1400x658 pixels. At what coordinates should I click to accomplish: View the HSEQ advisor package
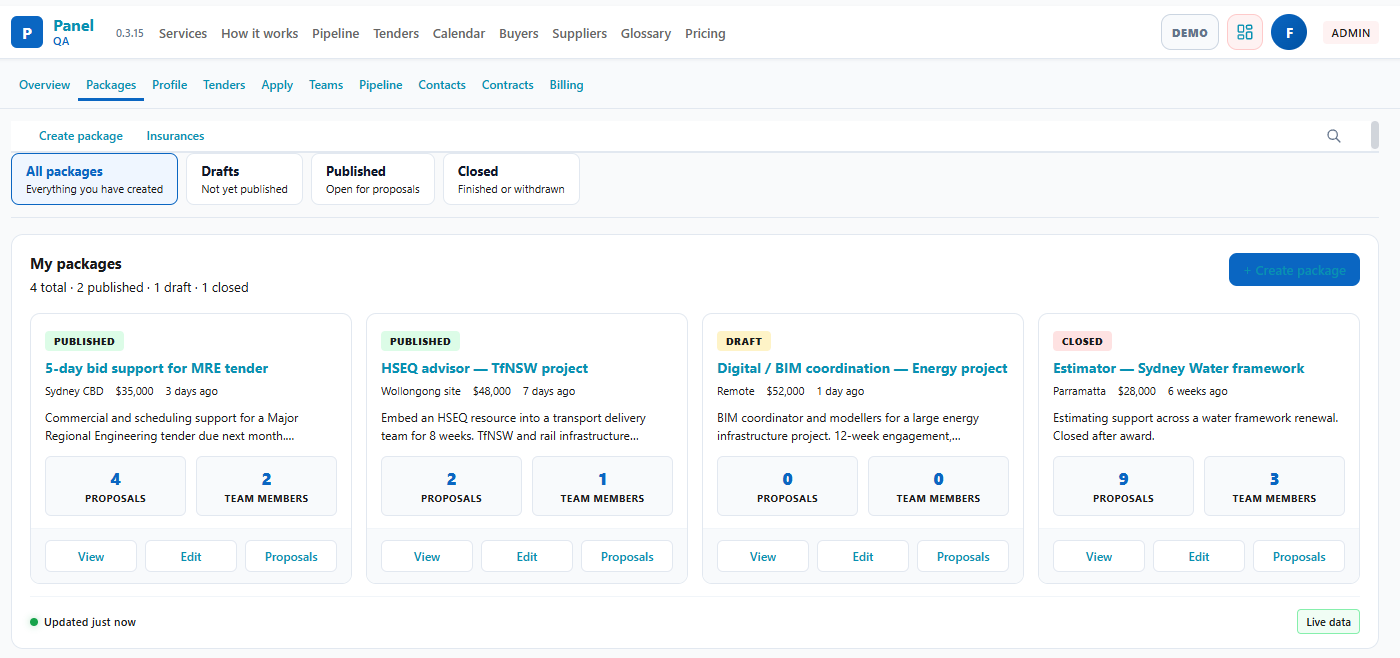point(427,557)
